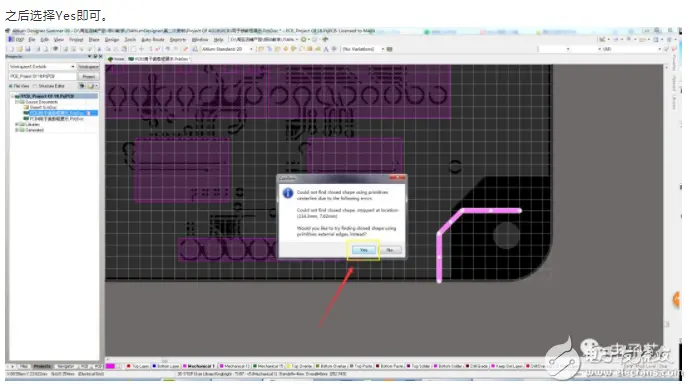This screenshot has width=687, height=384.
Task: Click No in the Confirm dialog
Action: click(390, 250)
